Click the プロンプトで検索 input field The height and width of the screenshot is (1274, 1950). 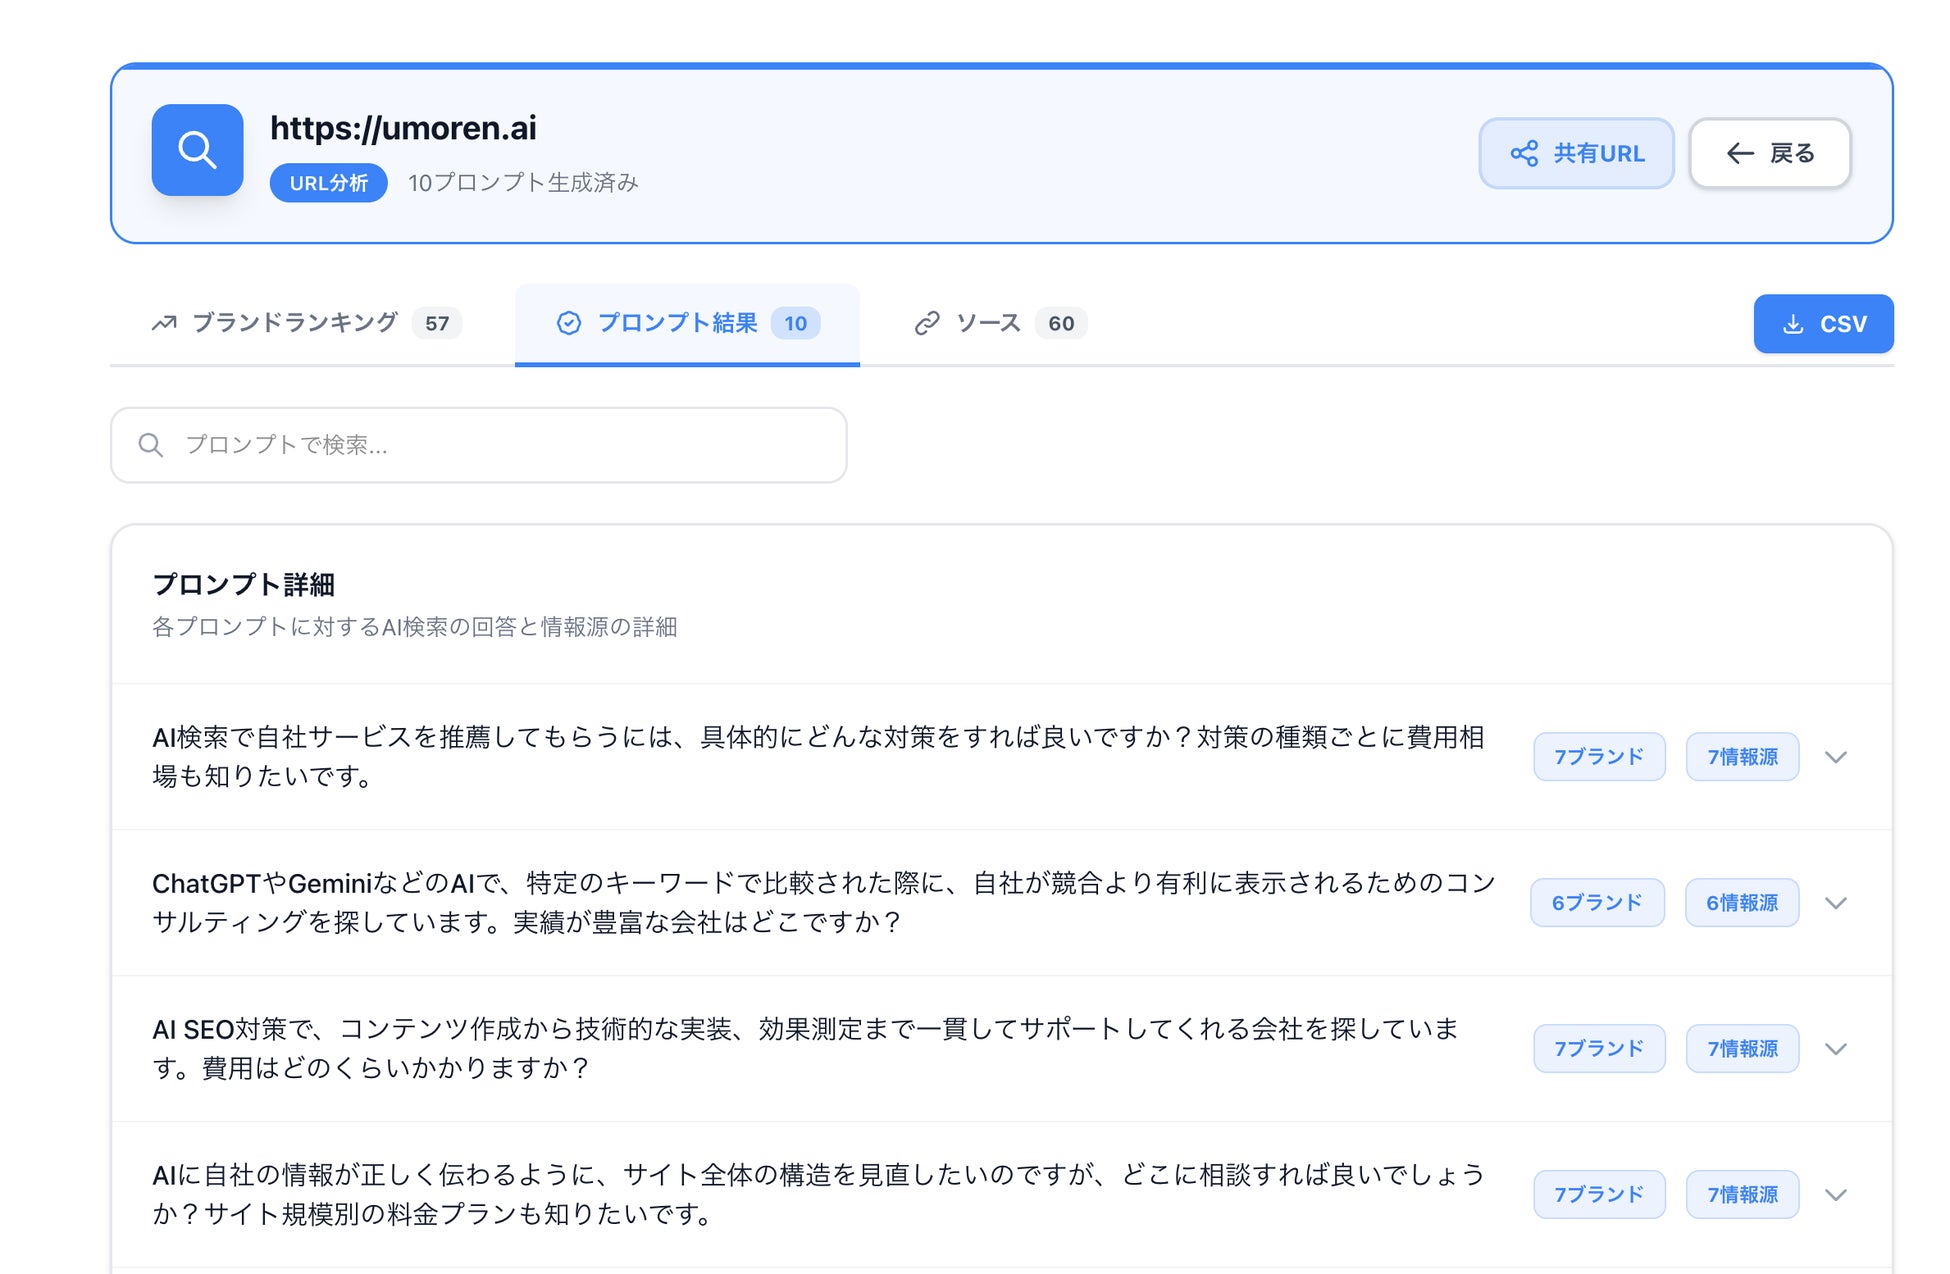500,445
